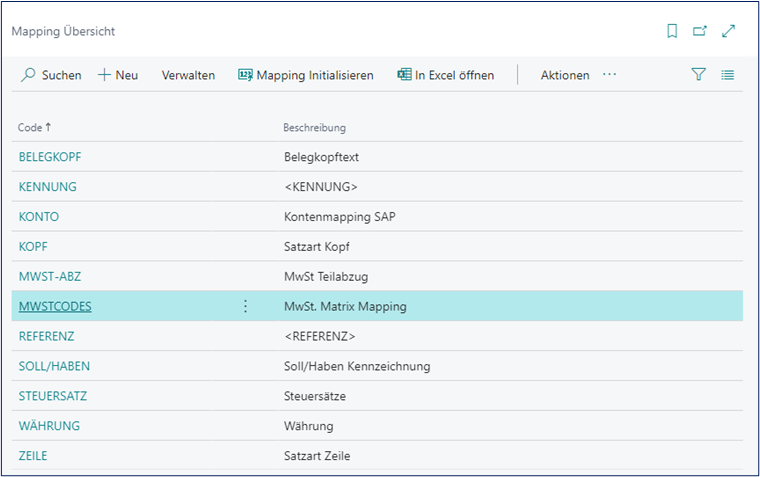760x477 pixels.
Task: Click the bookmark icon in the header
Action: pyautogui.click(x=672, y=31)
